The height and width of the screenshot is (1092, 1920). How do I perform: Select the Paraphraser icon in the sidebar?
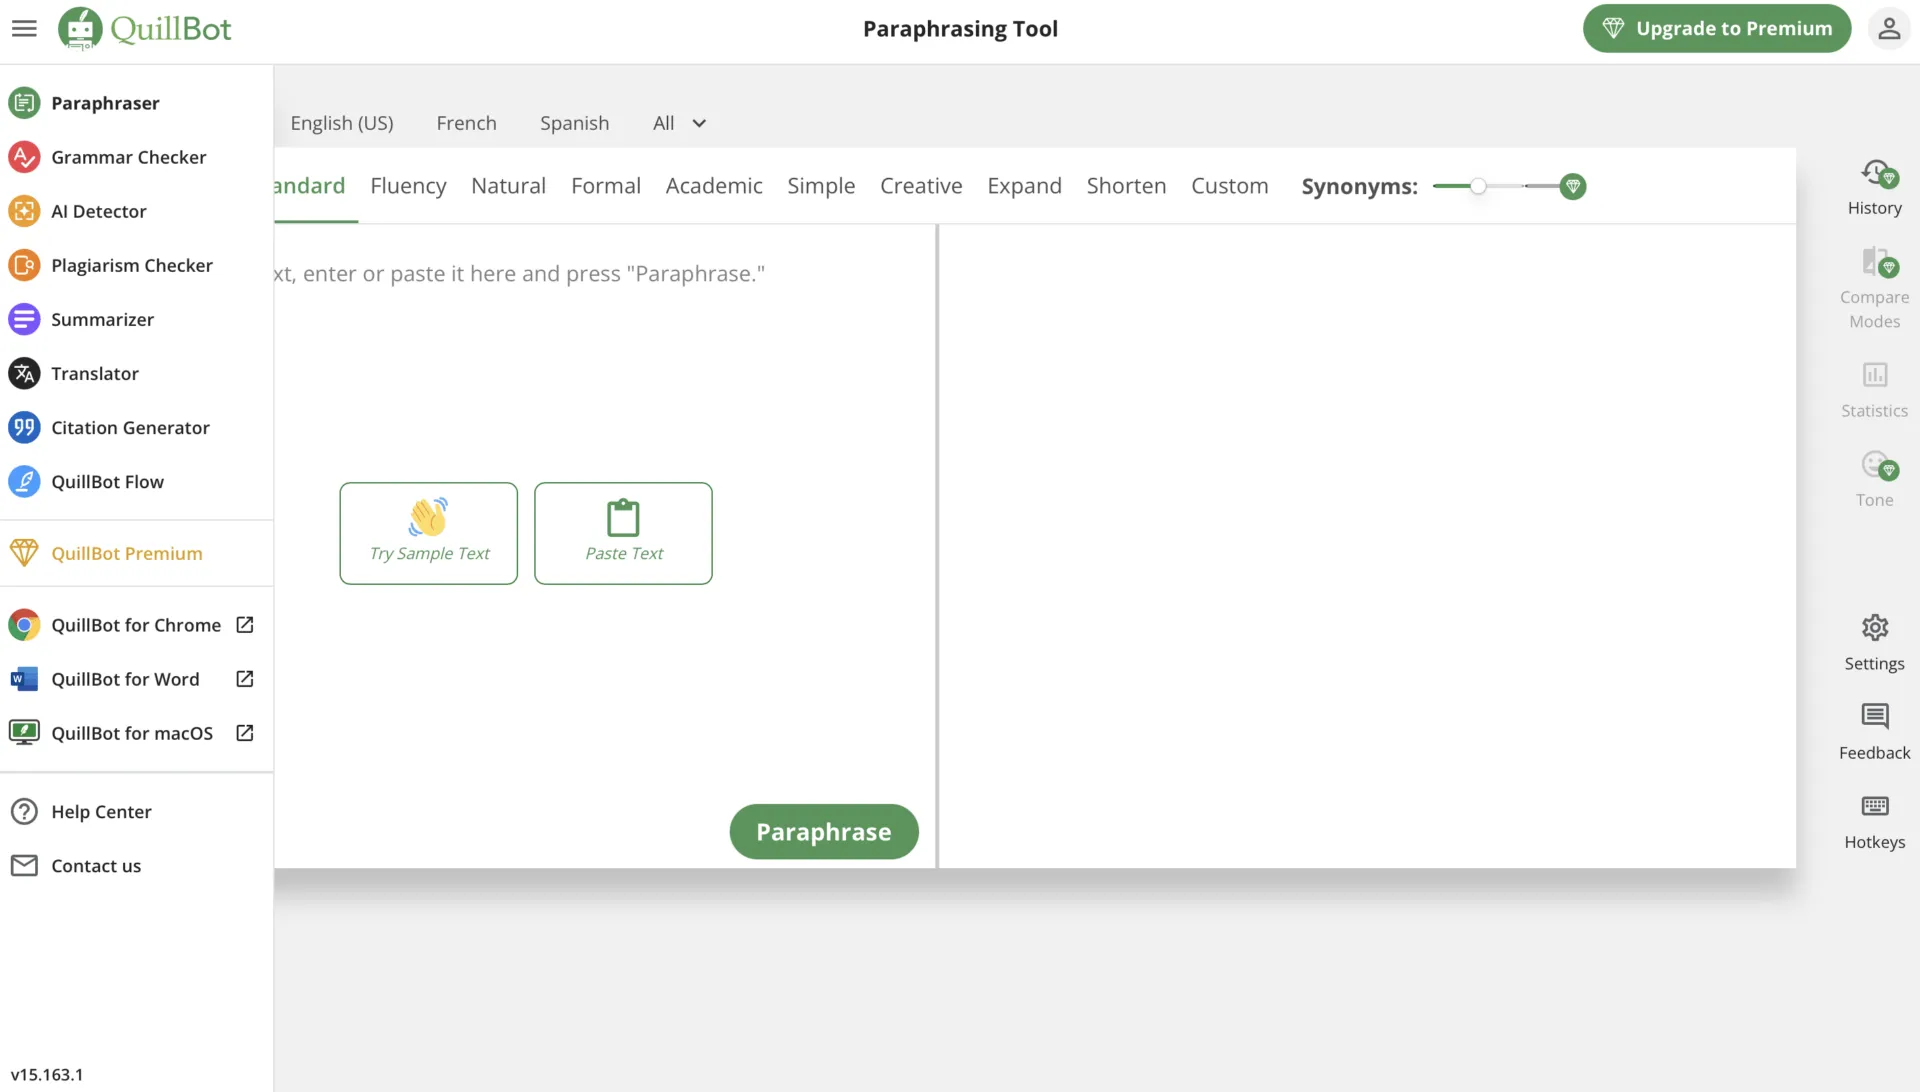pyautogui.click(x=24, y=103)
